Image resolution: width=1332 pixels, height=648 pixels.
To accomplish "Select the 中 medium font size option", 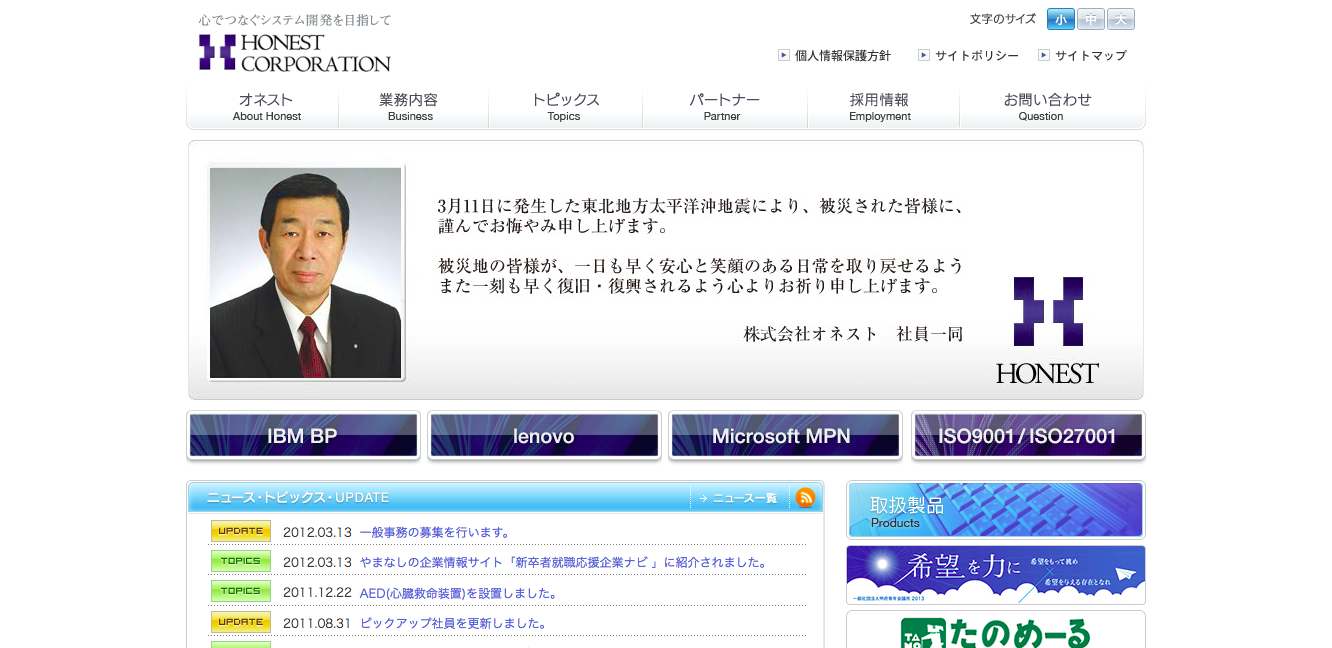I will [1090, 18].
